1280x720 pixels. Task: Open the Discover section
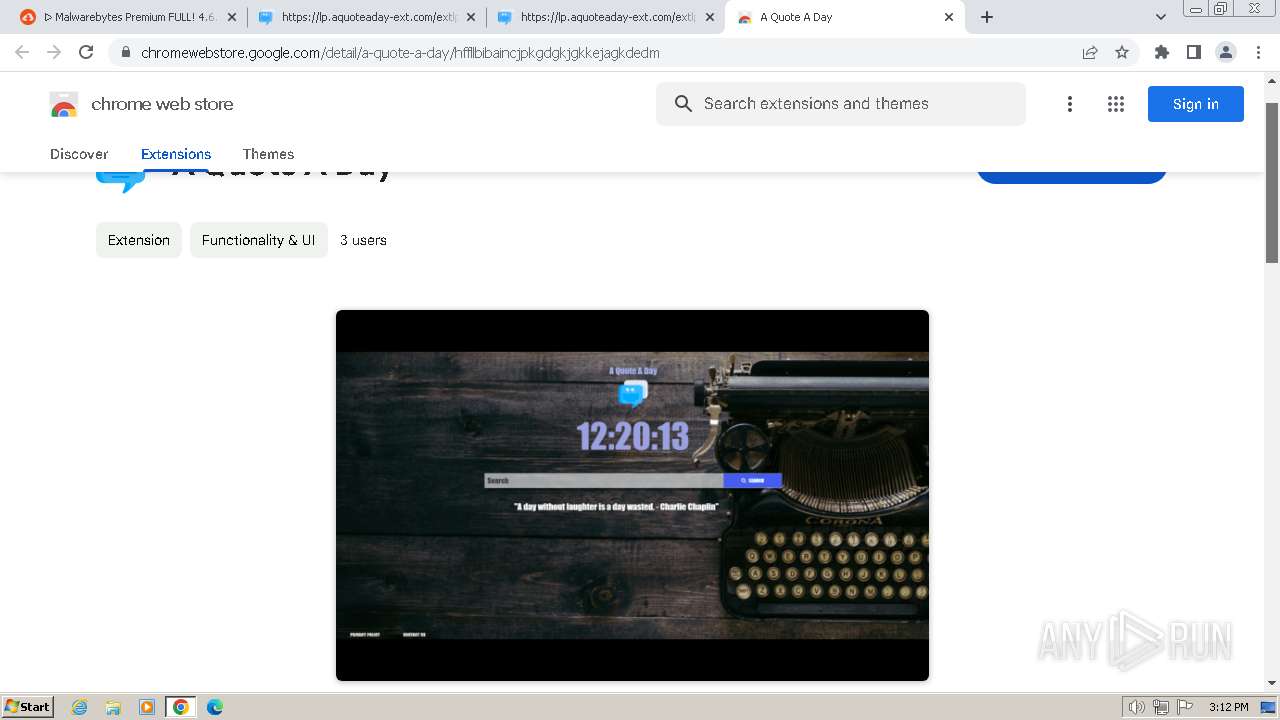point(79,154)
